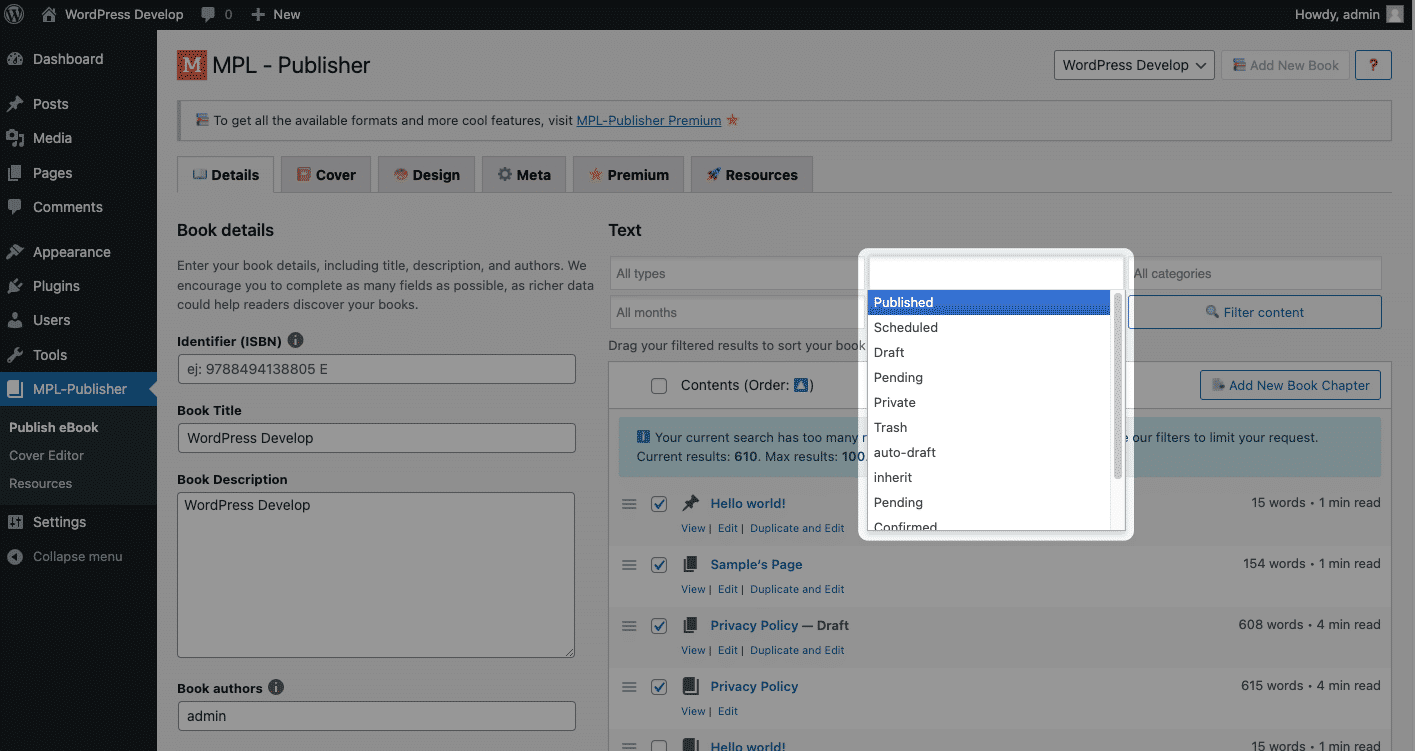
Task: Focus the Identifier ISBN input field
Action: (x=376, y=369)
